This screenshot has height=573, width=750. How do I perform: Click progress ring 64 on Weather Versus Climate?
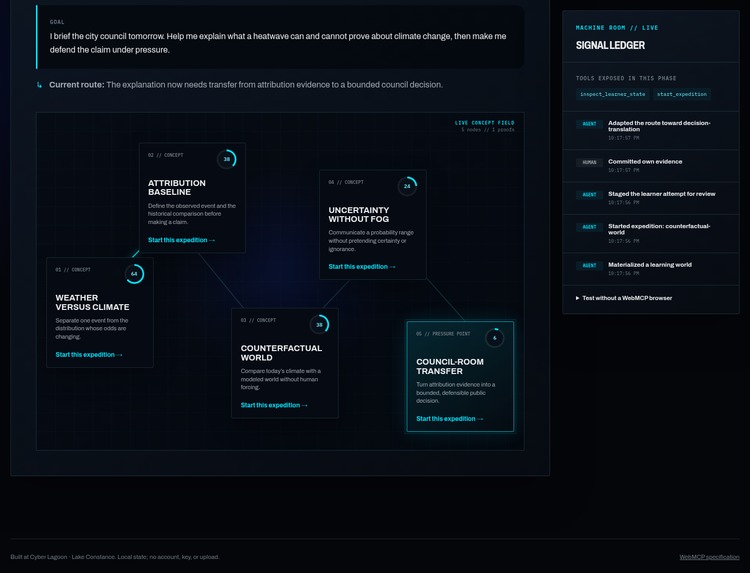pos(134,274)
